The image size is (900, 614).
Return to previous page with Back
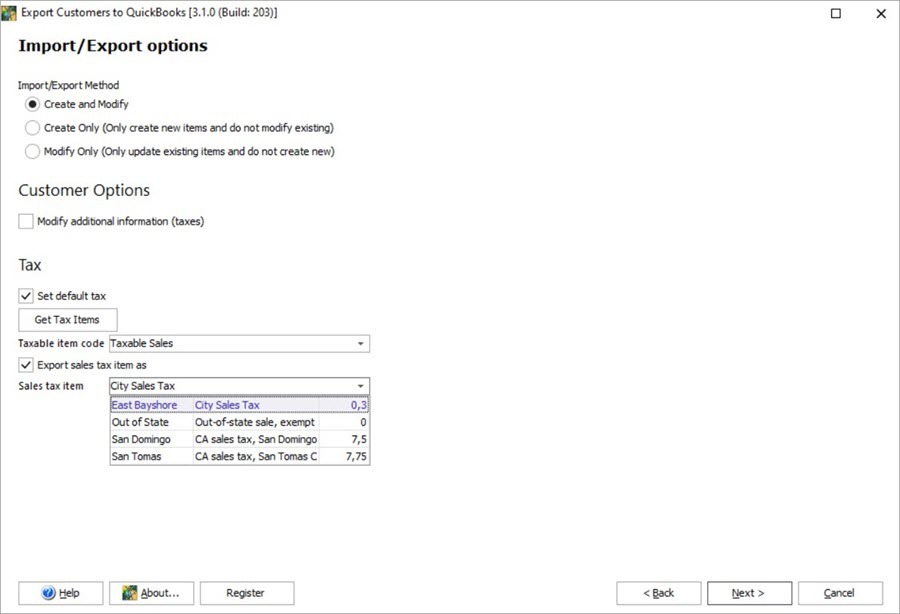[658, 593]
